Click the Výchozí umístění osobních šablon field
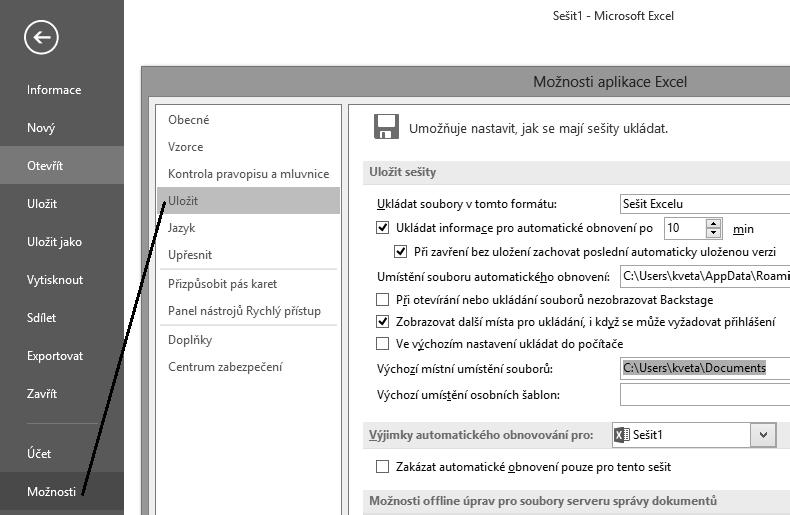790x515 pixels. (705, 395)
